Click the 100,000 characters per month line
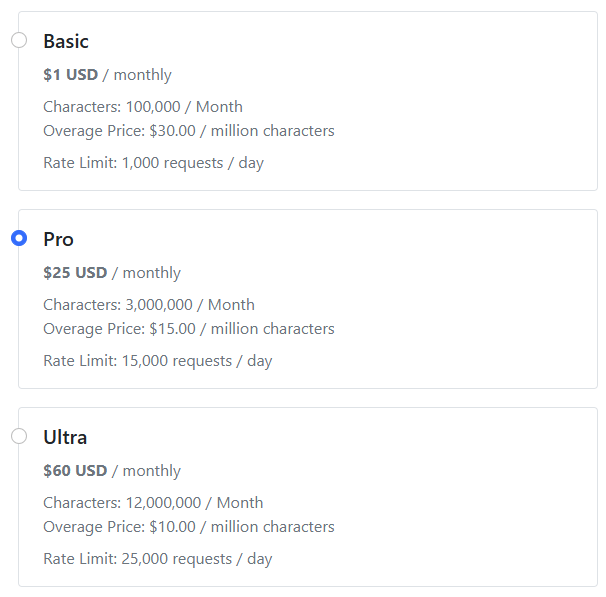 pyautogui.click(x=143, y=107)
